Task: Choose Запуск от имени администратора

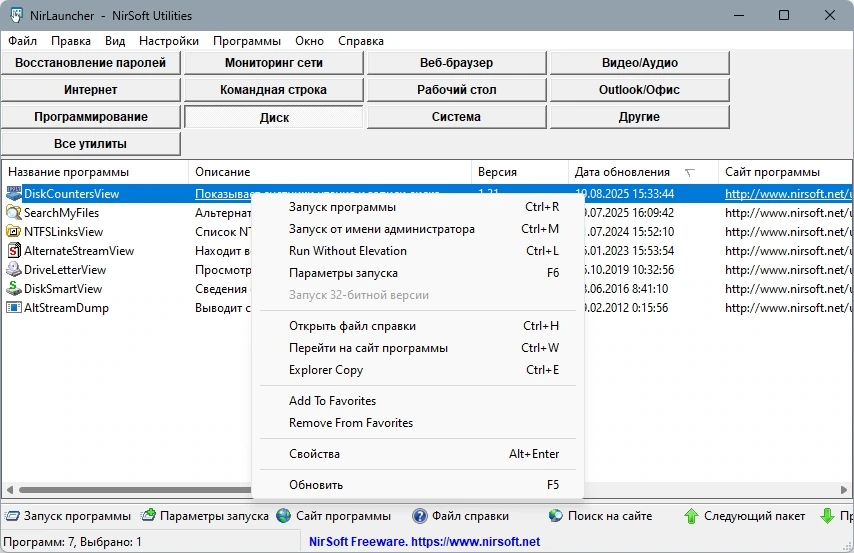Action: point(418,229)
